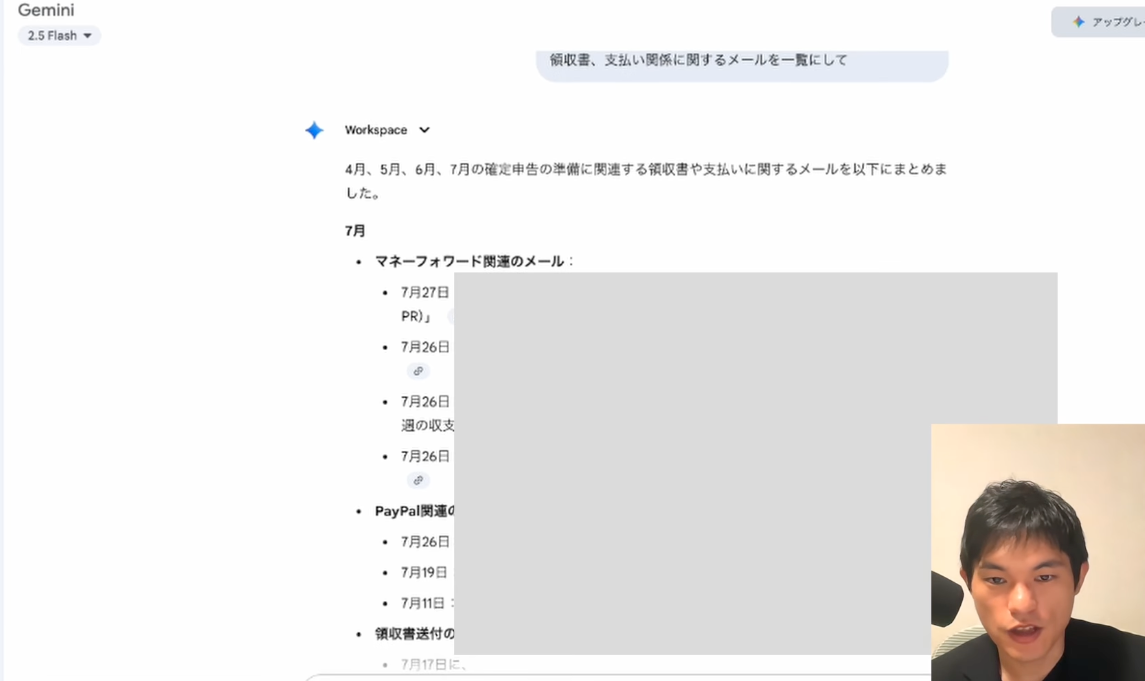Click the blue Gemini sparkle icon
Image resolution: width=1145 pixels, height=681 pixels.
pyautogui.click(x=314, y=130)
